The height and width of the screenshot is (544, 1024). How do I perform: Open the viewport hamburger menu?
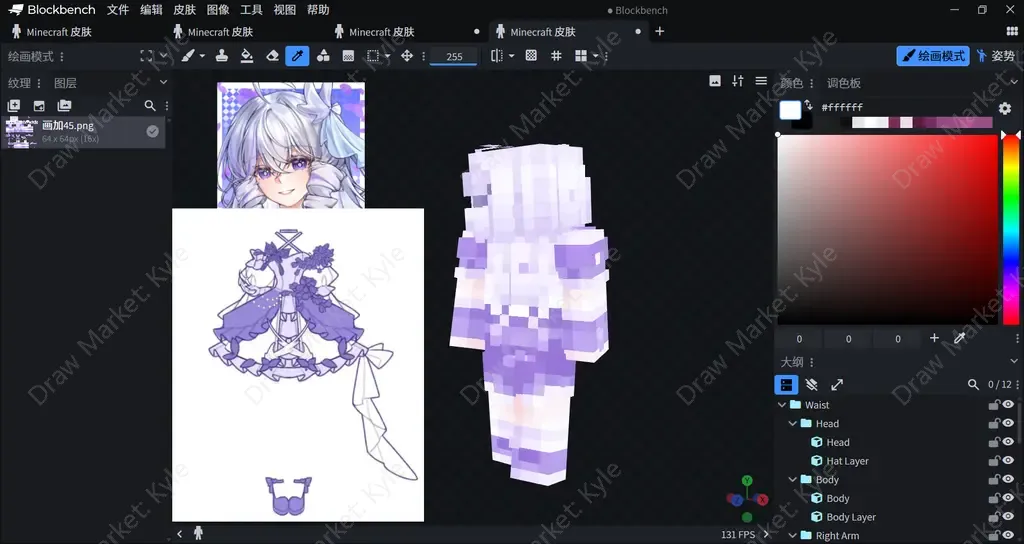tap(761, 81)
